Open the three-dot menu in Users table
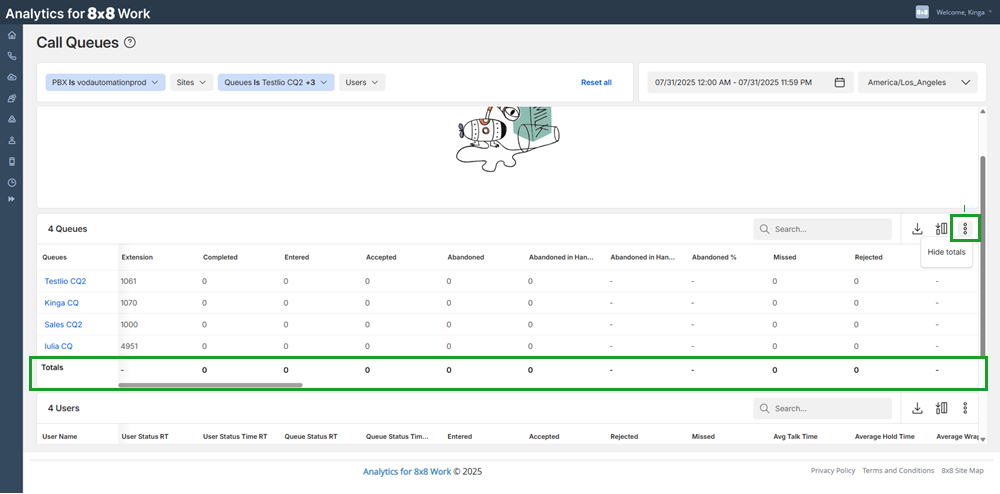Image resolution: width=1000 pixels, height=494 pixels. [x=965, y=408]
